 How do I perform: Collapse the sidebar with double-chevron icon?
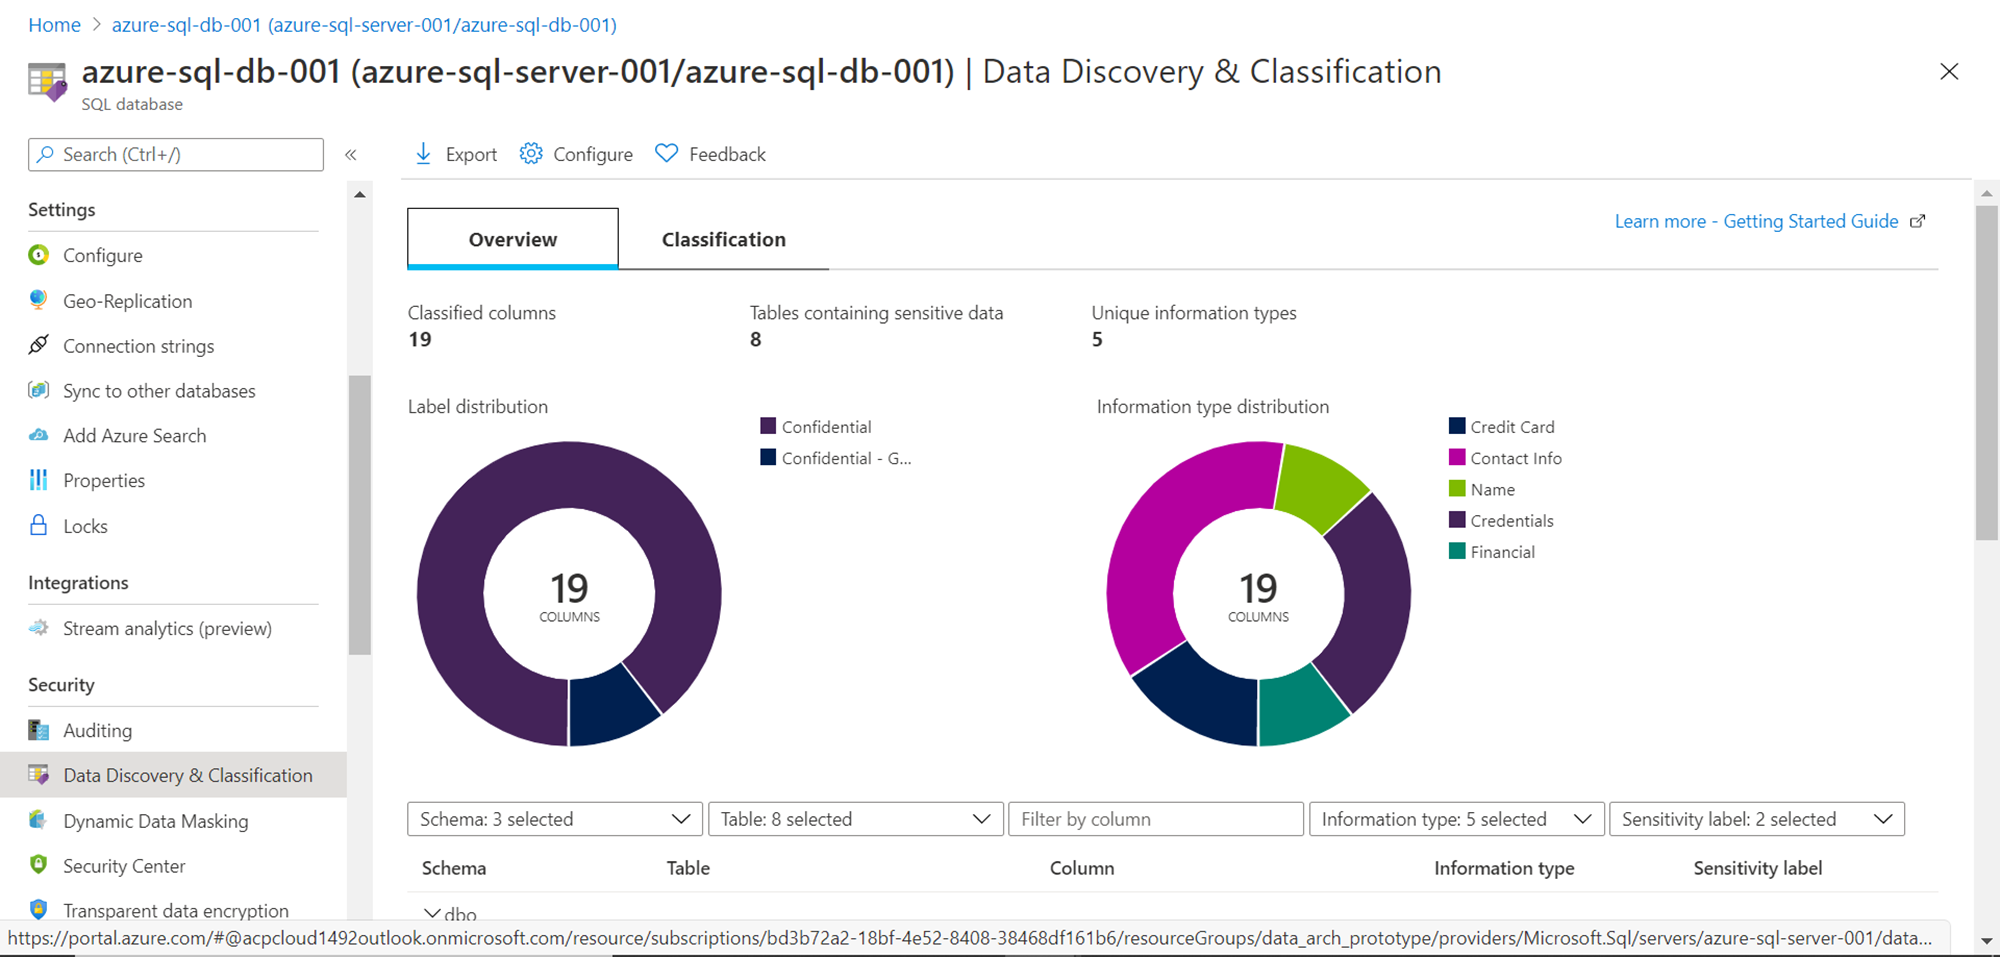tap(351, 154)
